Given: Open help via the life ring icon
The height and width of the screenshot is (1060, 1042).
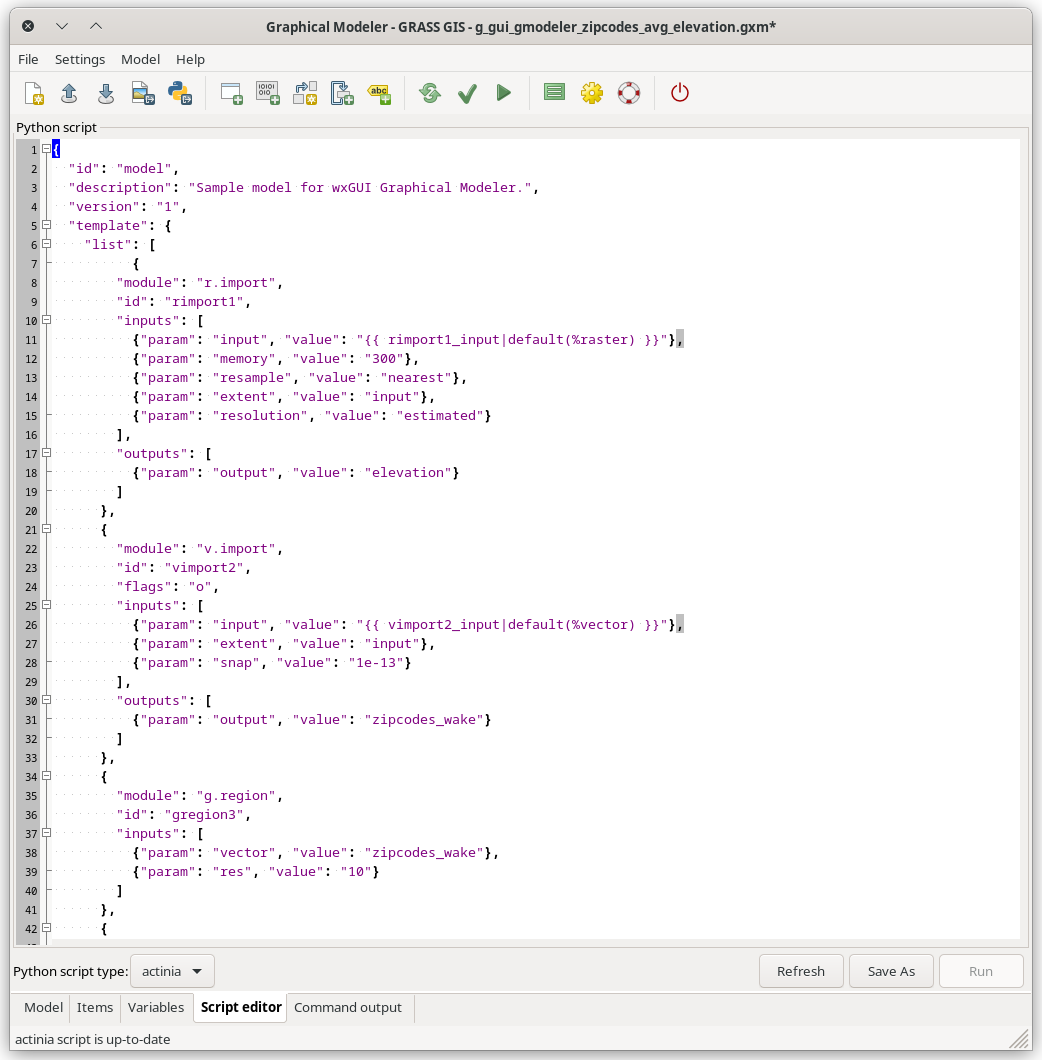Looking at the screenshot, I should click(x=629, y=92).
